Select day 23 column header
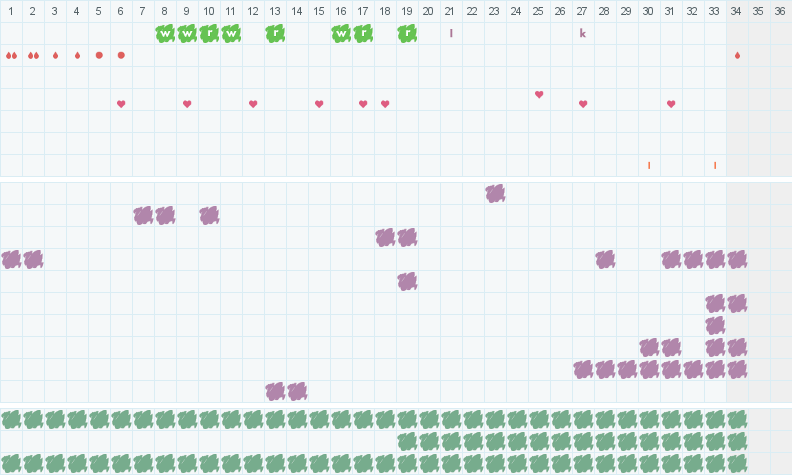 point(495,11)
